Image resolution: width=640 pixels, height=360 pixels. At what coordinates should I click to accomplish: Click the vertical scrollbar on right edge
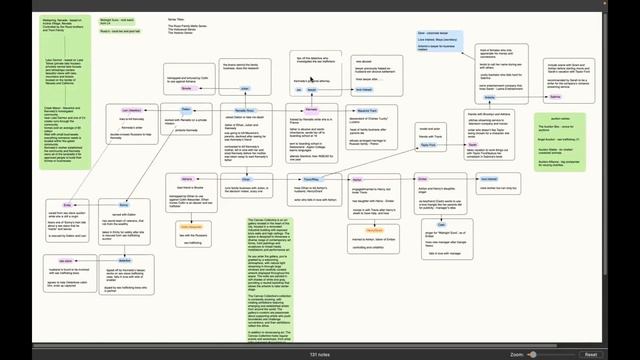click(605, 143)
